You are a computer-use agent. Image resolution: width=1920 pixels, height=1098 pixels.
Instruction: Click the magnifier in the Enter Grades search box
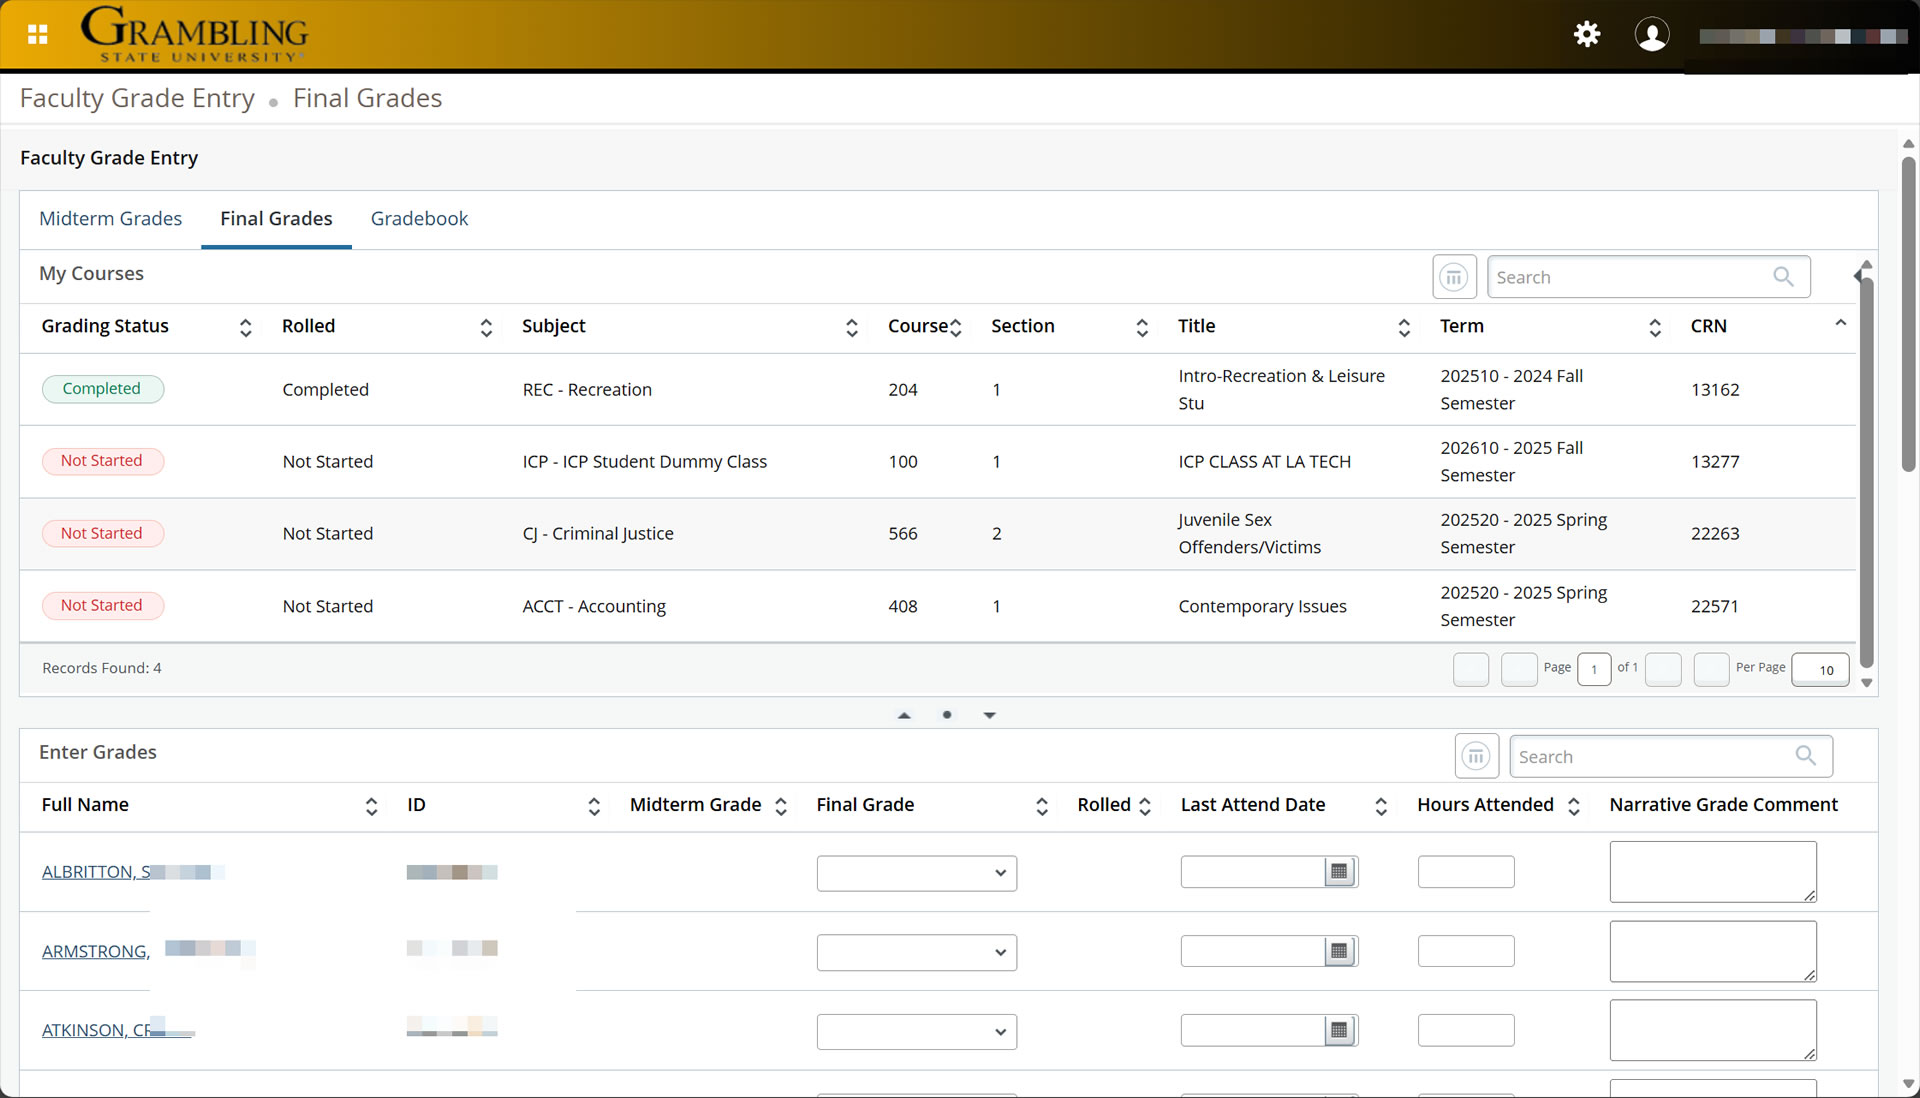[1806, 756]
